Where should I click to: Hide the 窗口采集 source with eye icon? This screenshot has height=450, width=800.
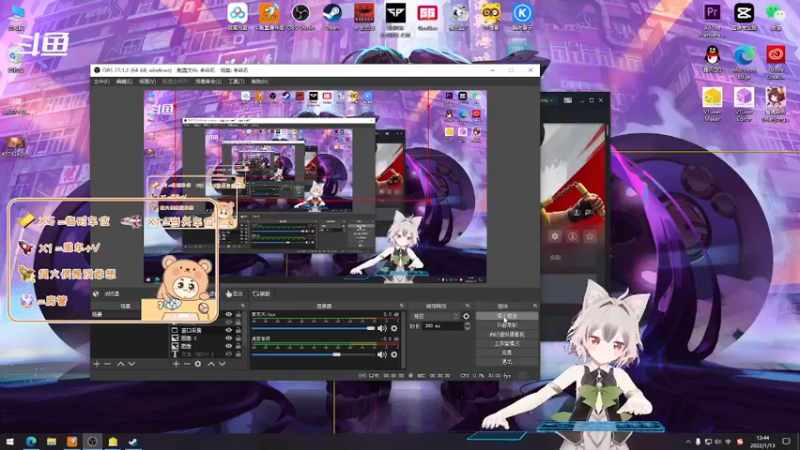(x=229, y=330)
